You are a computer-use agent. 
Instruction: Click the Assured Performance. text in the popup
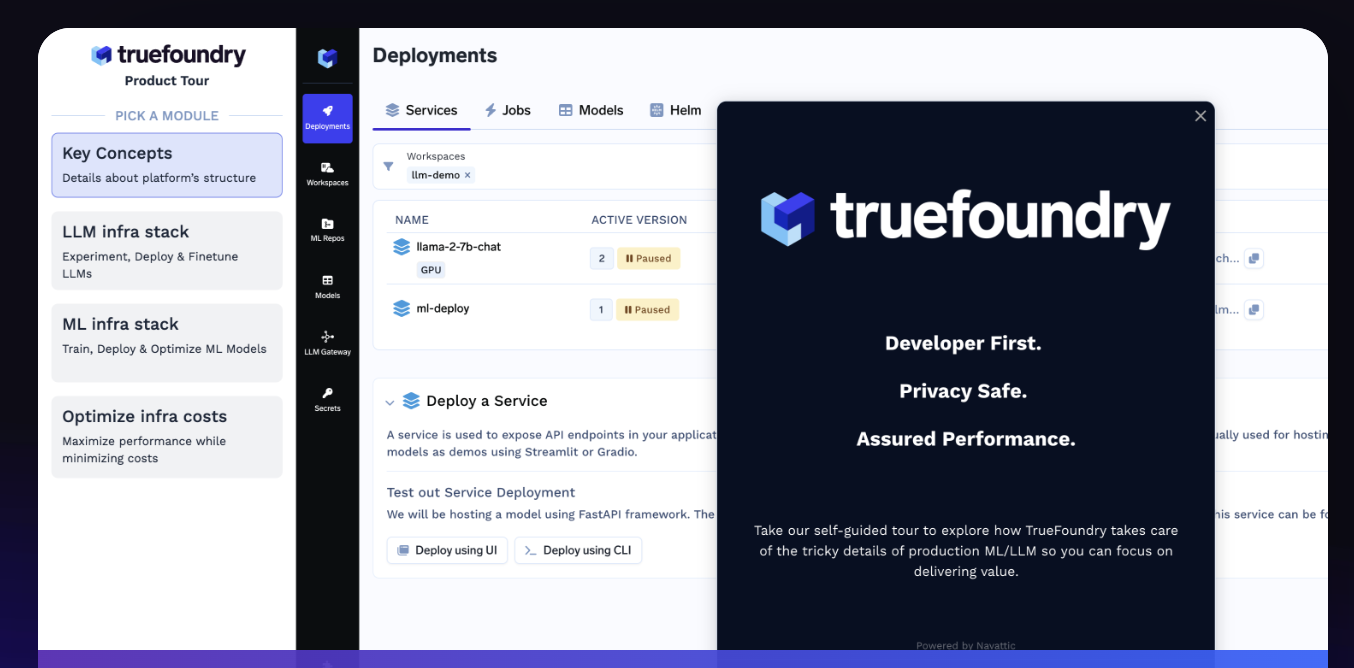966,439
